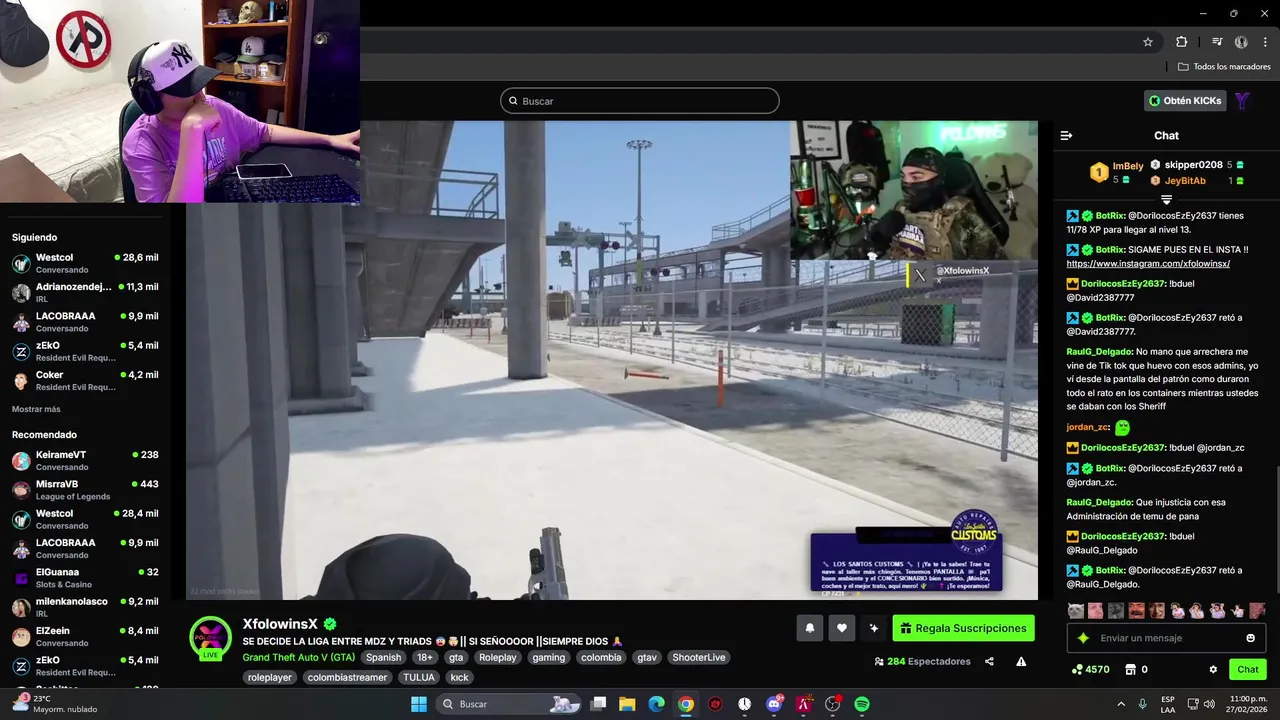The image size is (1280, 720).
Task: Select the colombia tag
Action: 601,657
